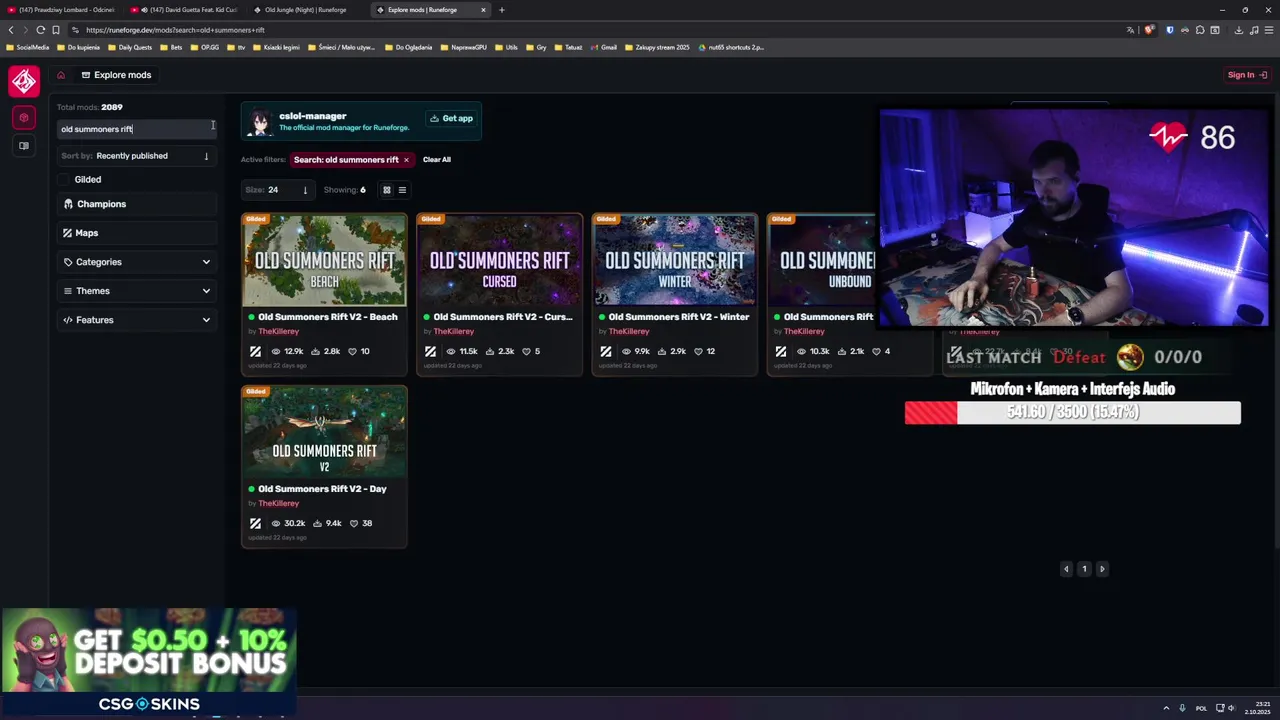Select results page 1
The height and width of the screenshot is (720, 1280).
(1084, 569)
